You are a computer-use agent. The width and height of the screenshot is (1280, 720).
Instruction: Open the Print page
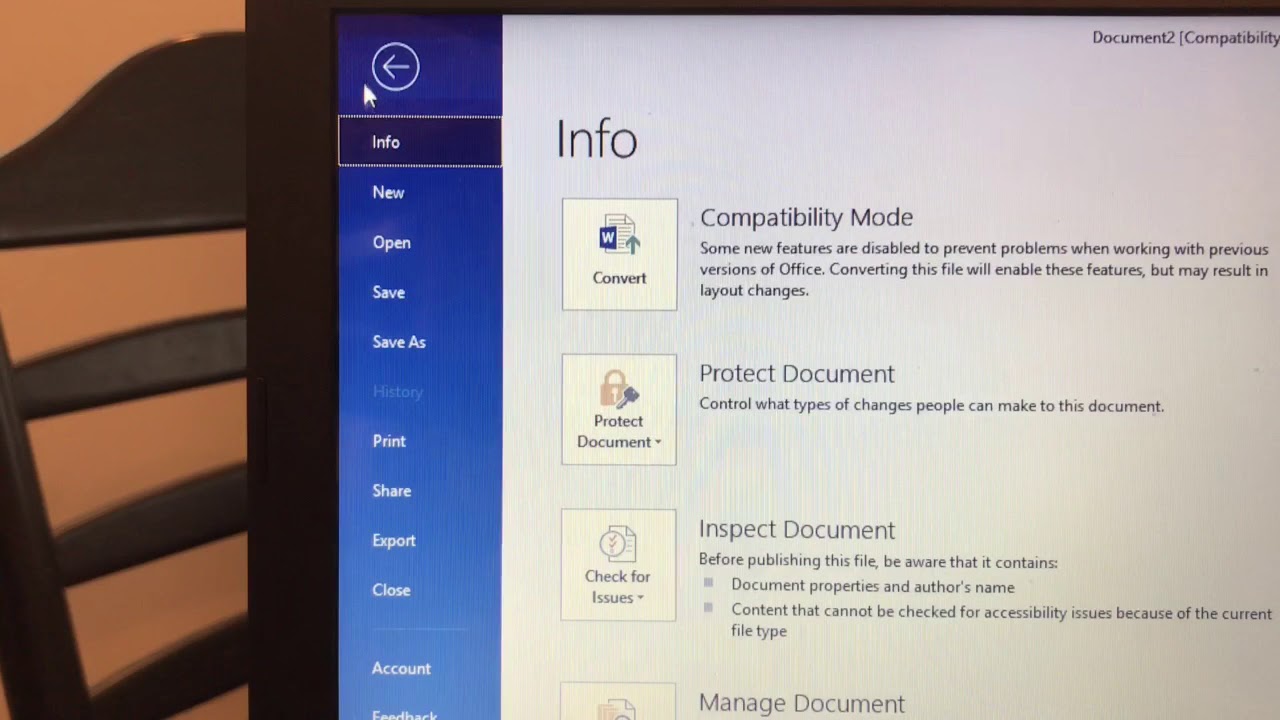pyautogui.click(x=389, y=441)
